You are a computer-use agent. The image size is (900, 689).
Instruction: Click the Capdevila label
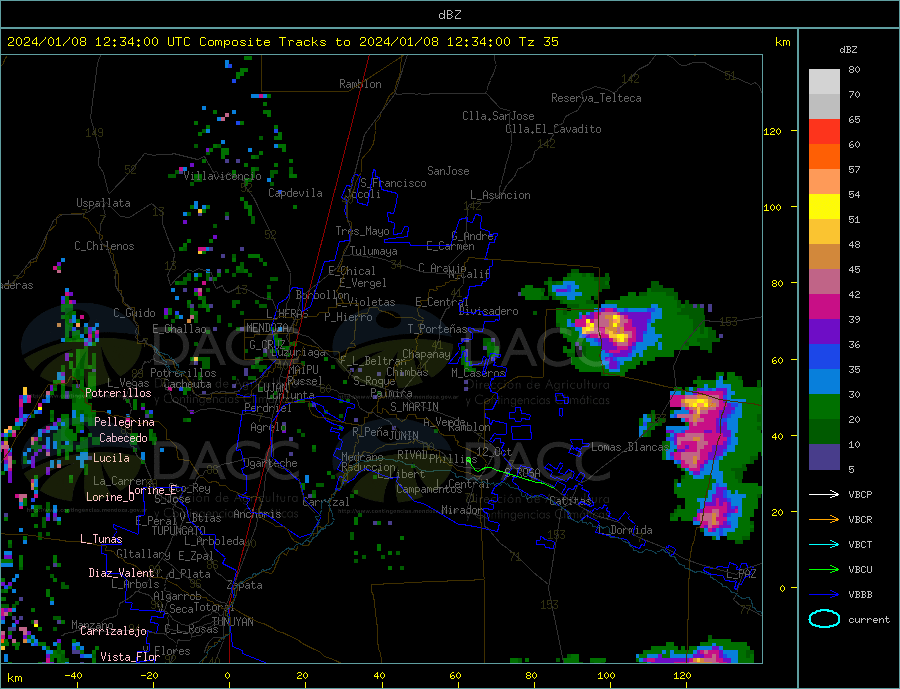[295, 193]
